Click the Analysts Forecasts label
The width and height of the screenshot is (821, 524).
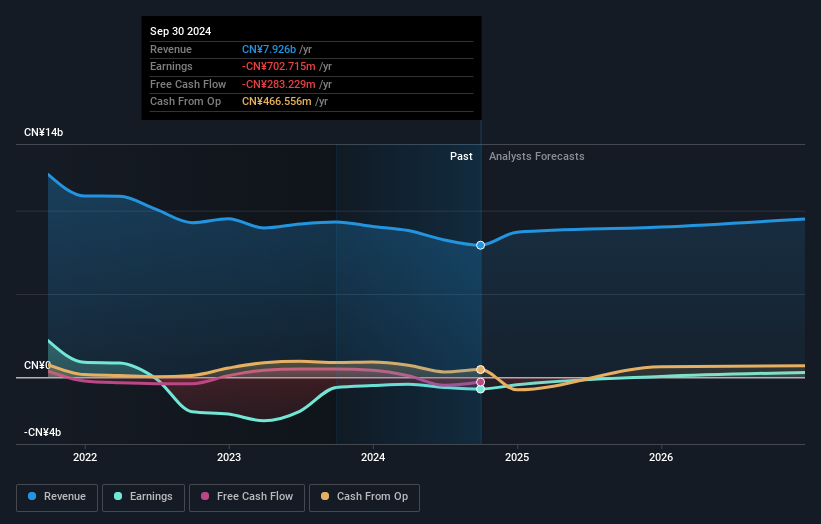click(x=537, y=156)
